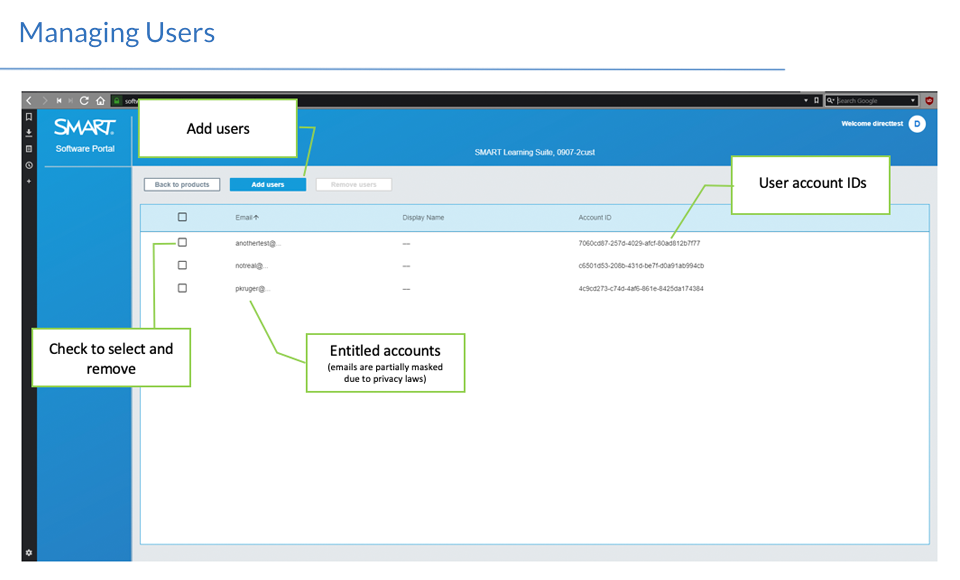Click the browser forward arrow

pyautogui.click(x=45, y=100)
